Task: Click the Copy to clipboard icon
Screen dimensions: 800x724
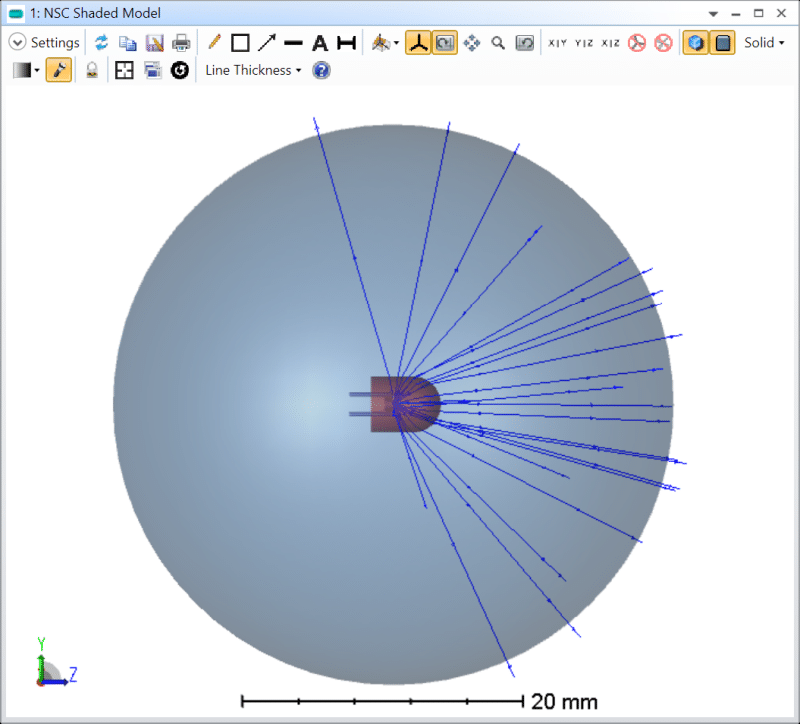Action: click(x=129, y=43)
